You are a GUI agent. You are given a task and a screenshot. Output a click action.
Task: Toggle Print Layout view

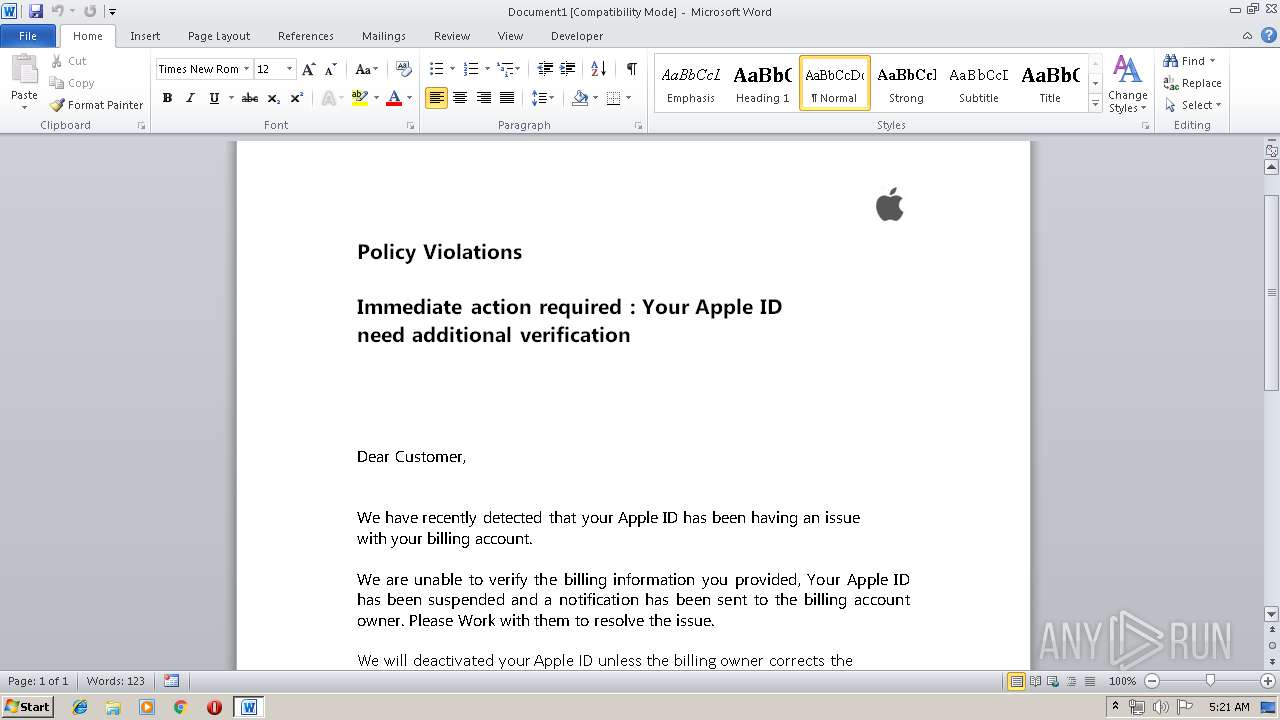[x=1016, y=681]
